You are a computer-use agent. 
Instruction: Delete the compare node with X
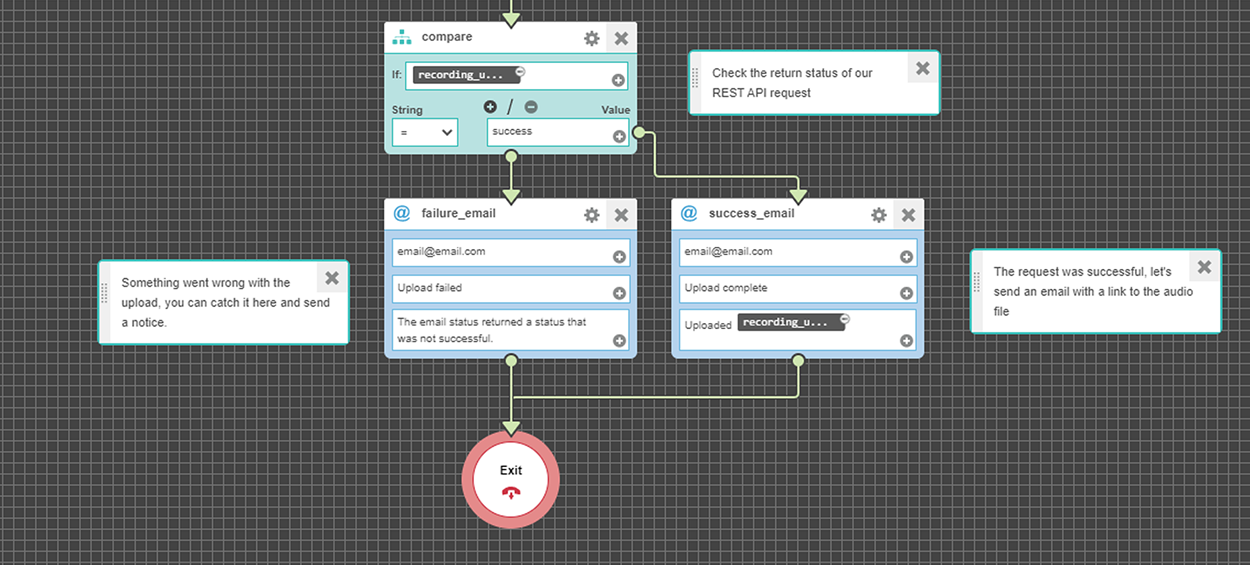(621, 38)
